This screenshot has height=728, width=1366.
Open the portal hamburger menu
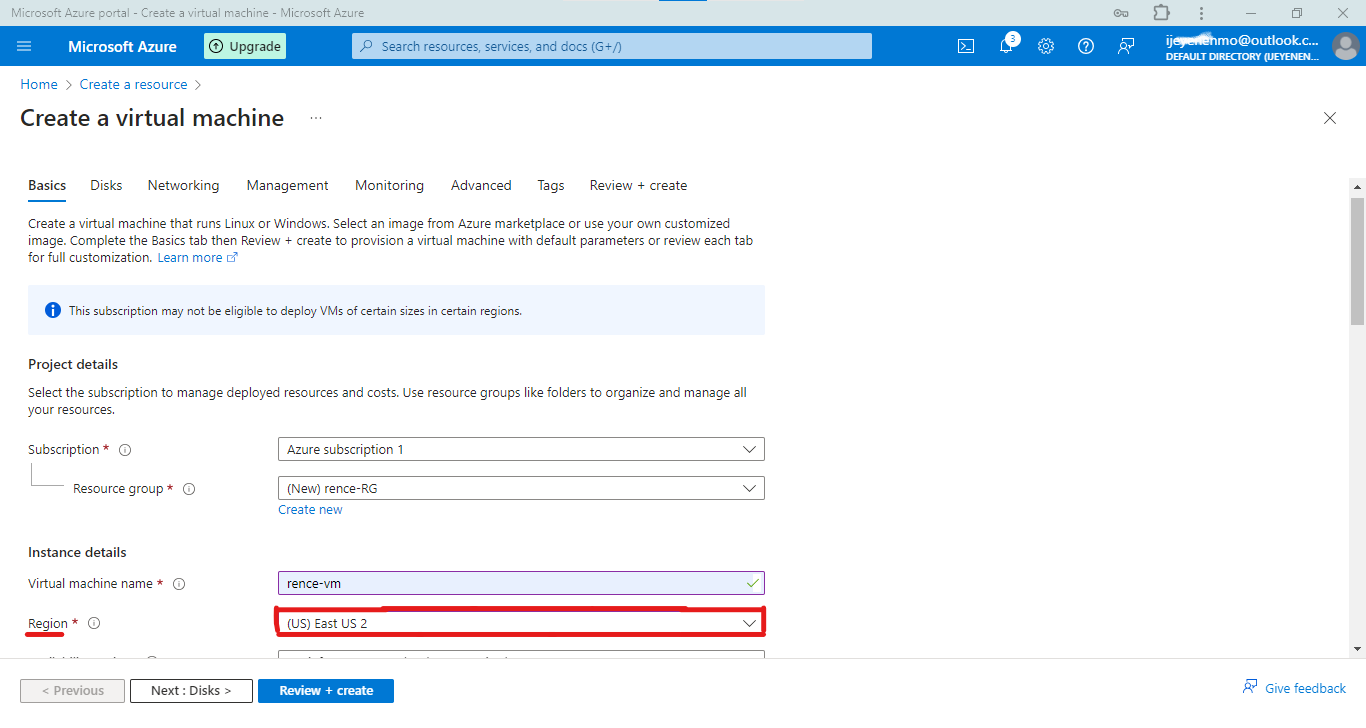pos(25,46)
